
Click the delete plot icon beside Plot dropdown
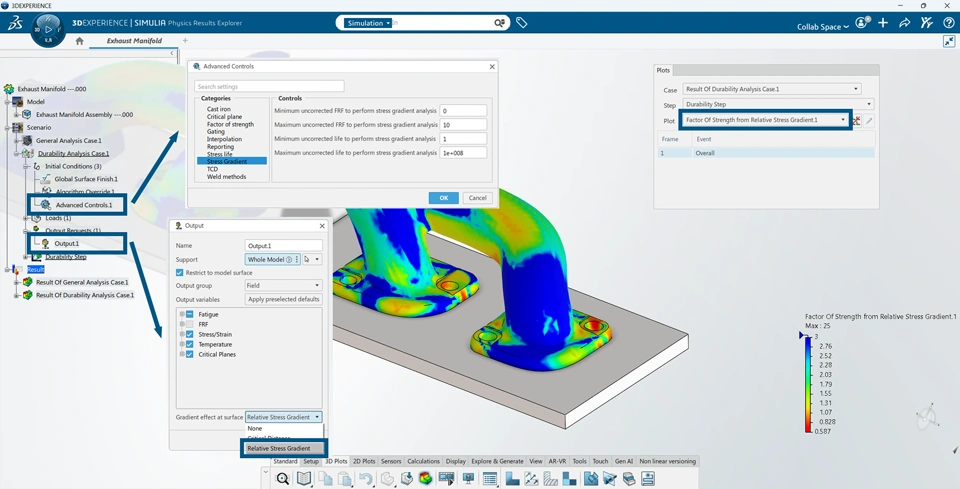(857, 121)
